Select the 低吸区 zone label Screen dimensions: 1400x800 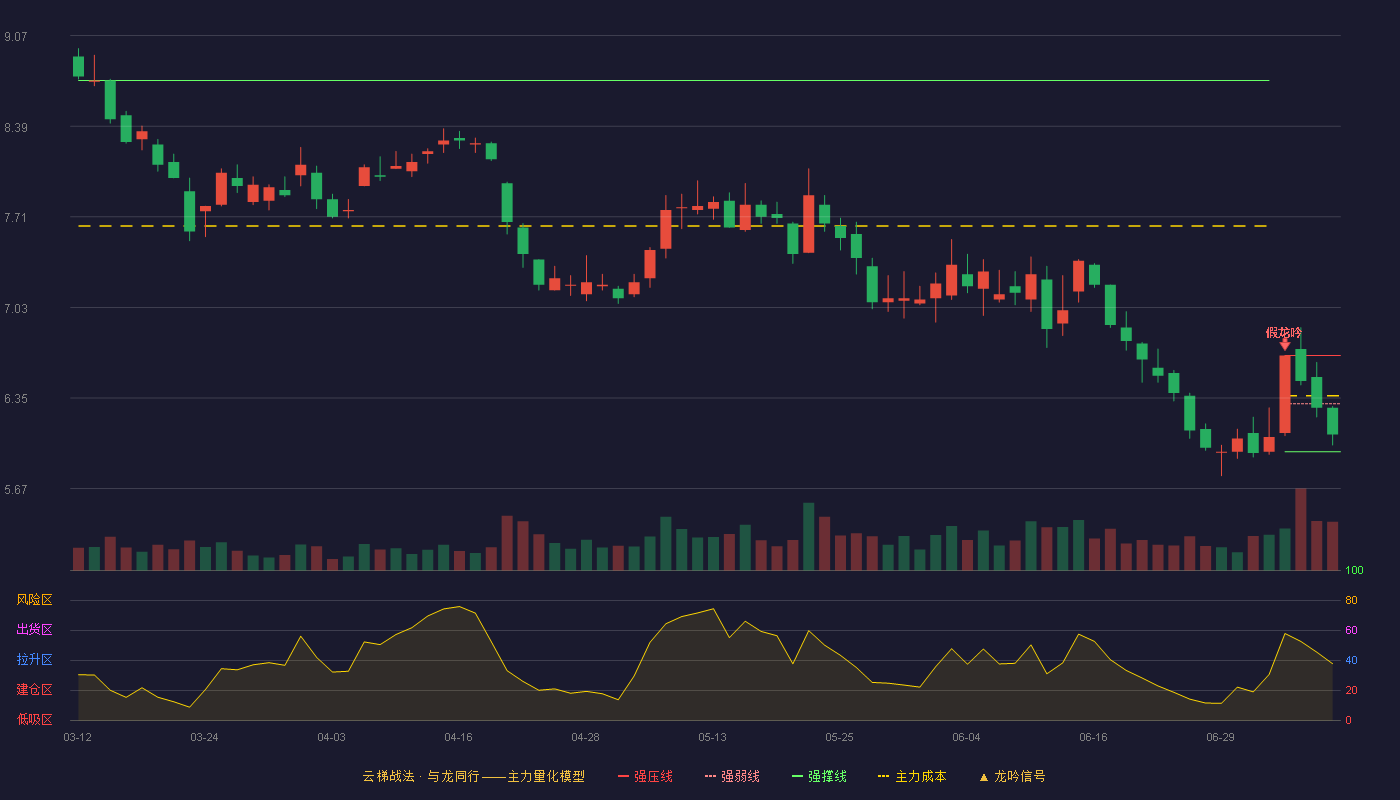point(34,719)
